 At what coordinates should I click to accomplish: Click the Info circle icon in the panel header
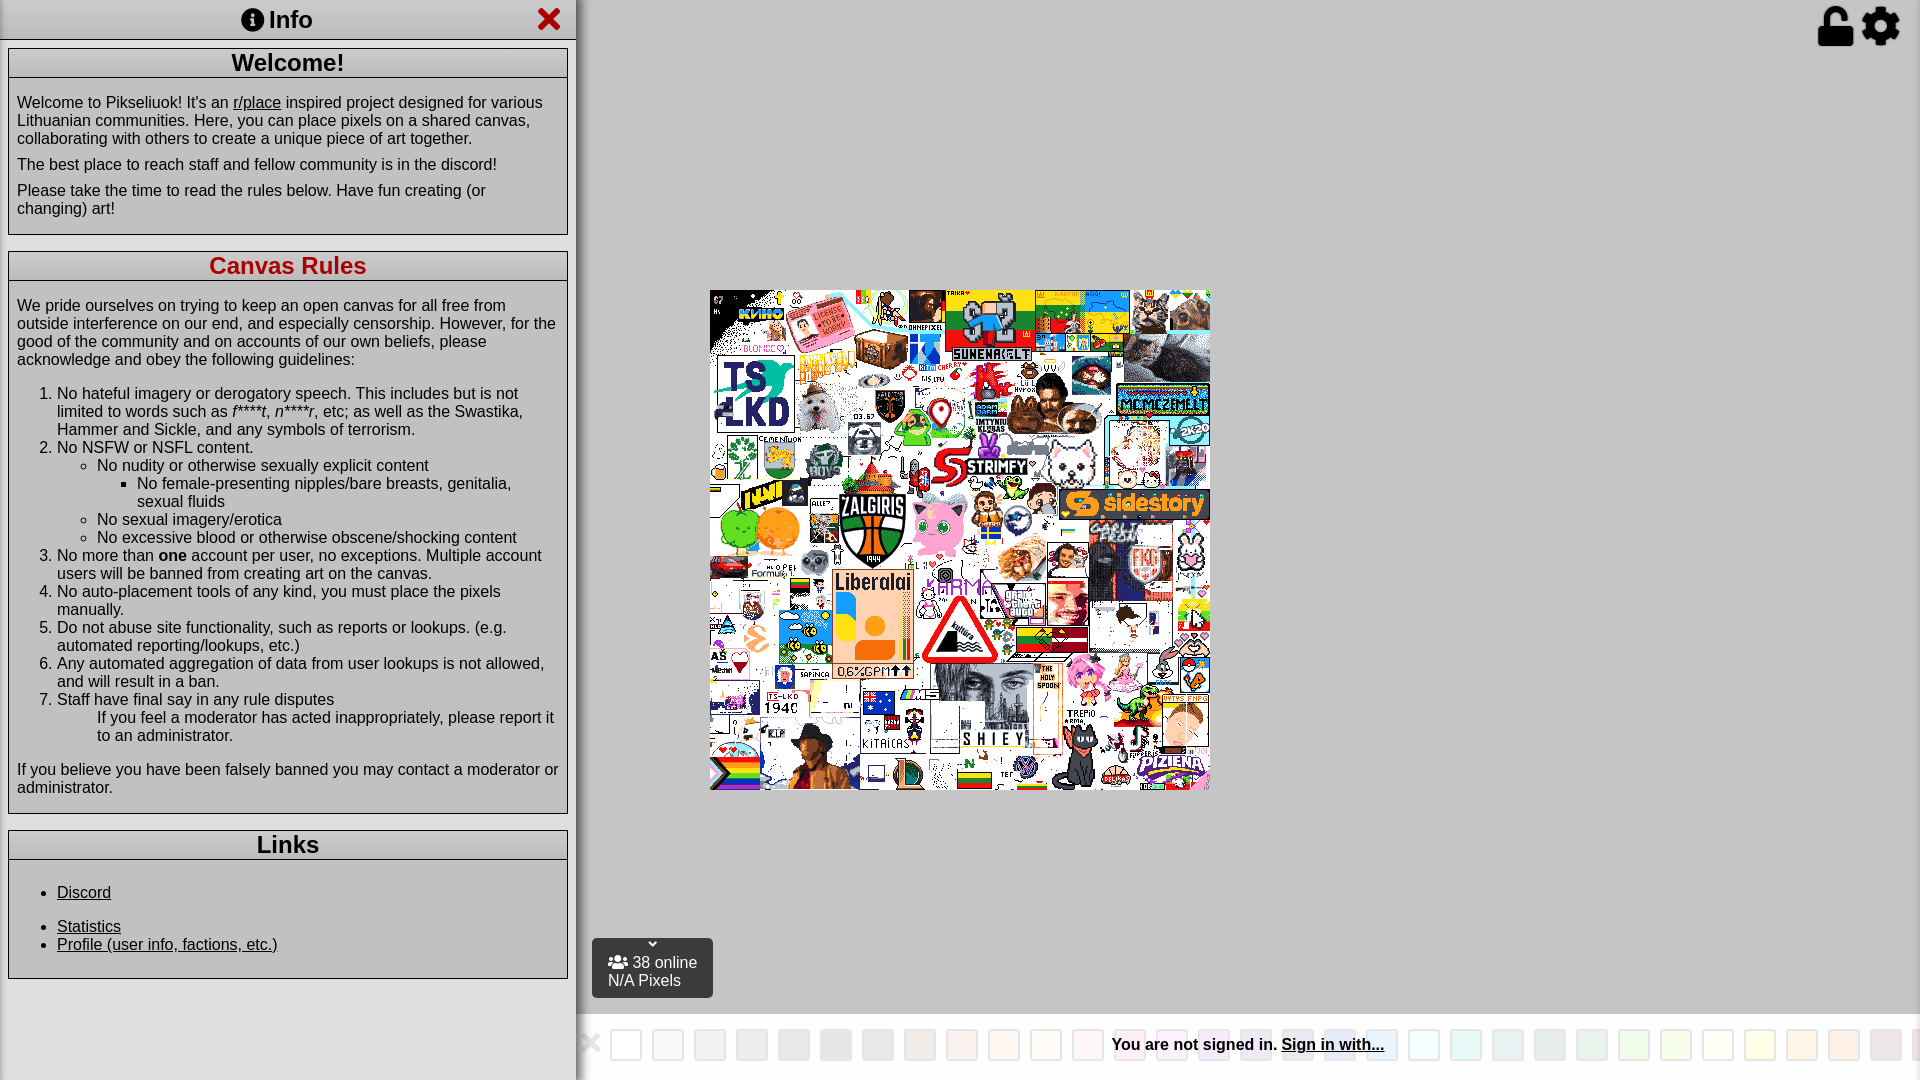252,20
